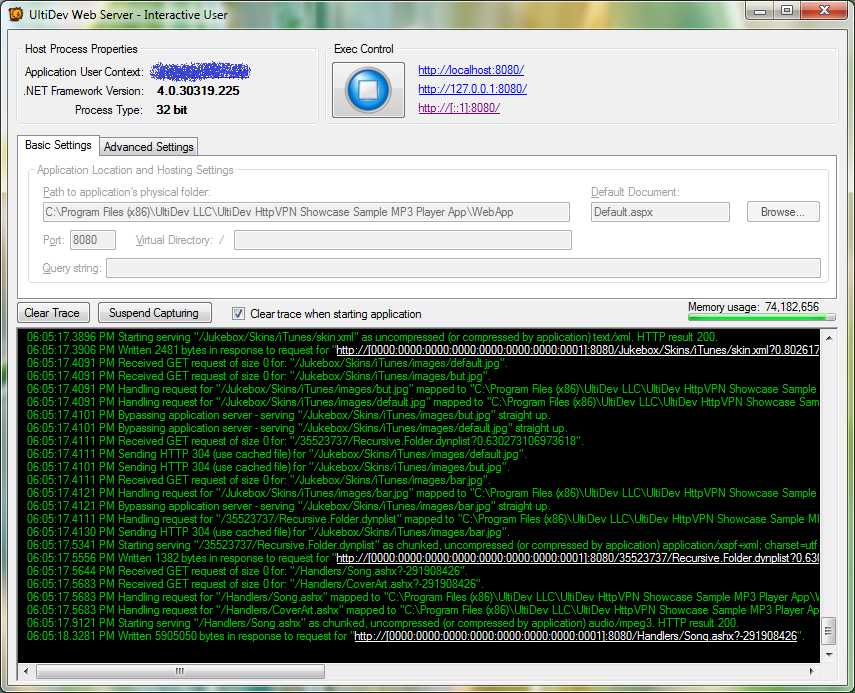Toggle Clear trace when starting application checkbox

(x=238, y=314)
